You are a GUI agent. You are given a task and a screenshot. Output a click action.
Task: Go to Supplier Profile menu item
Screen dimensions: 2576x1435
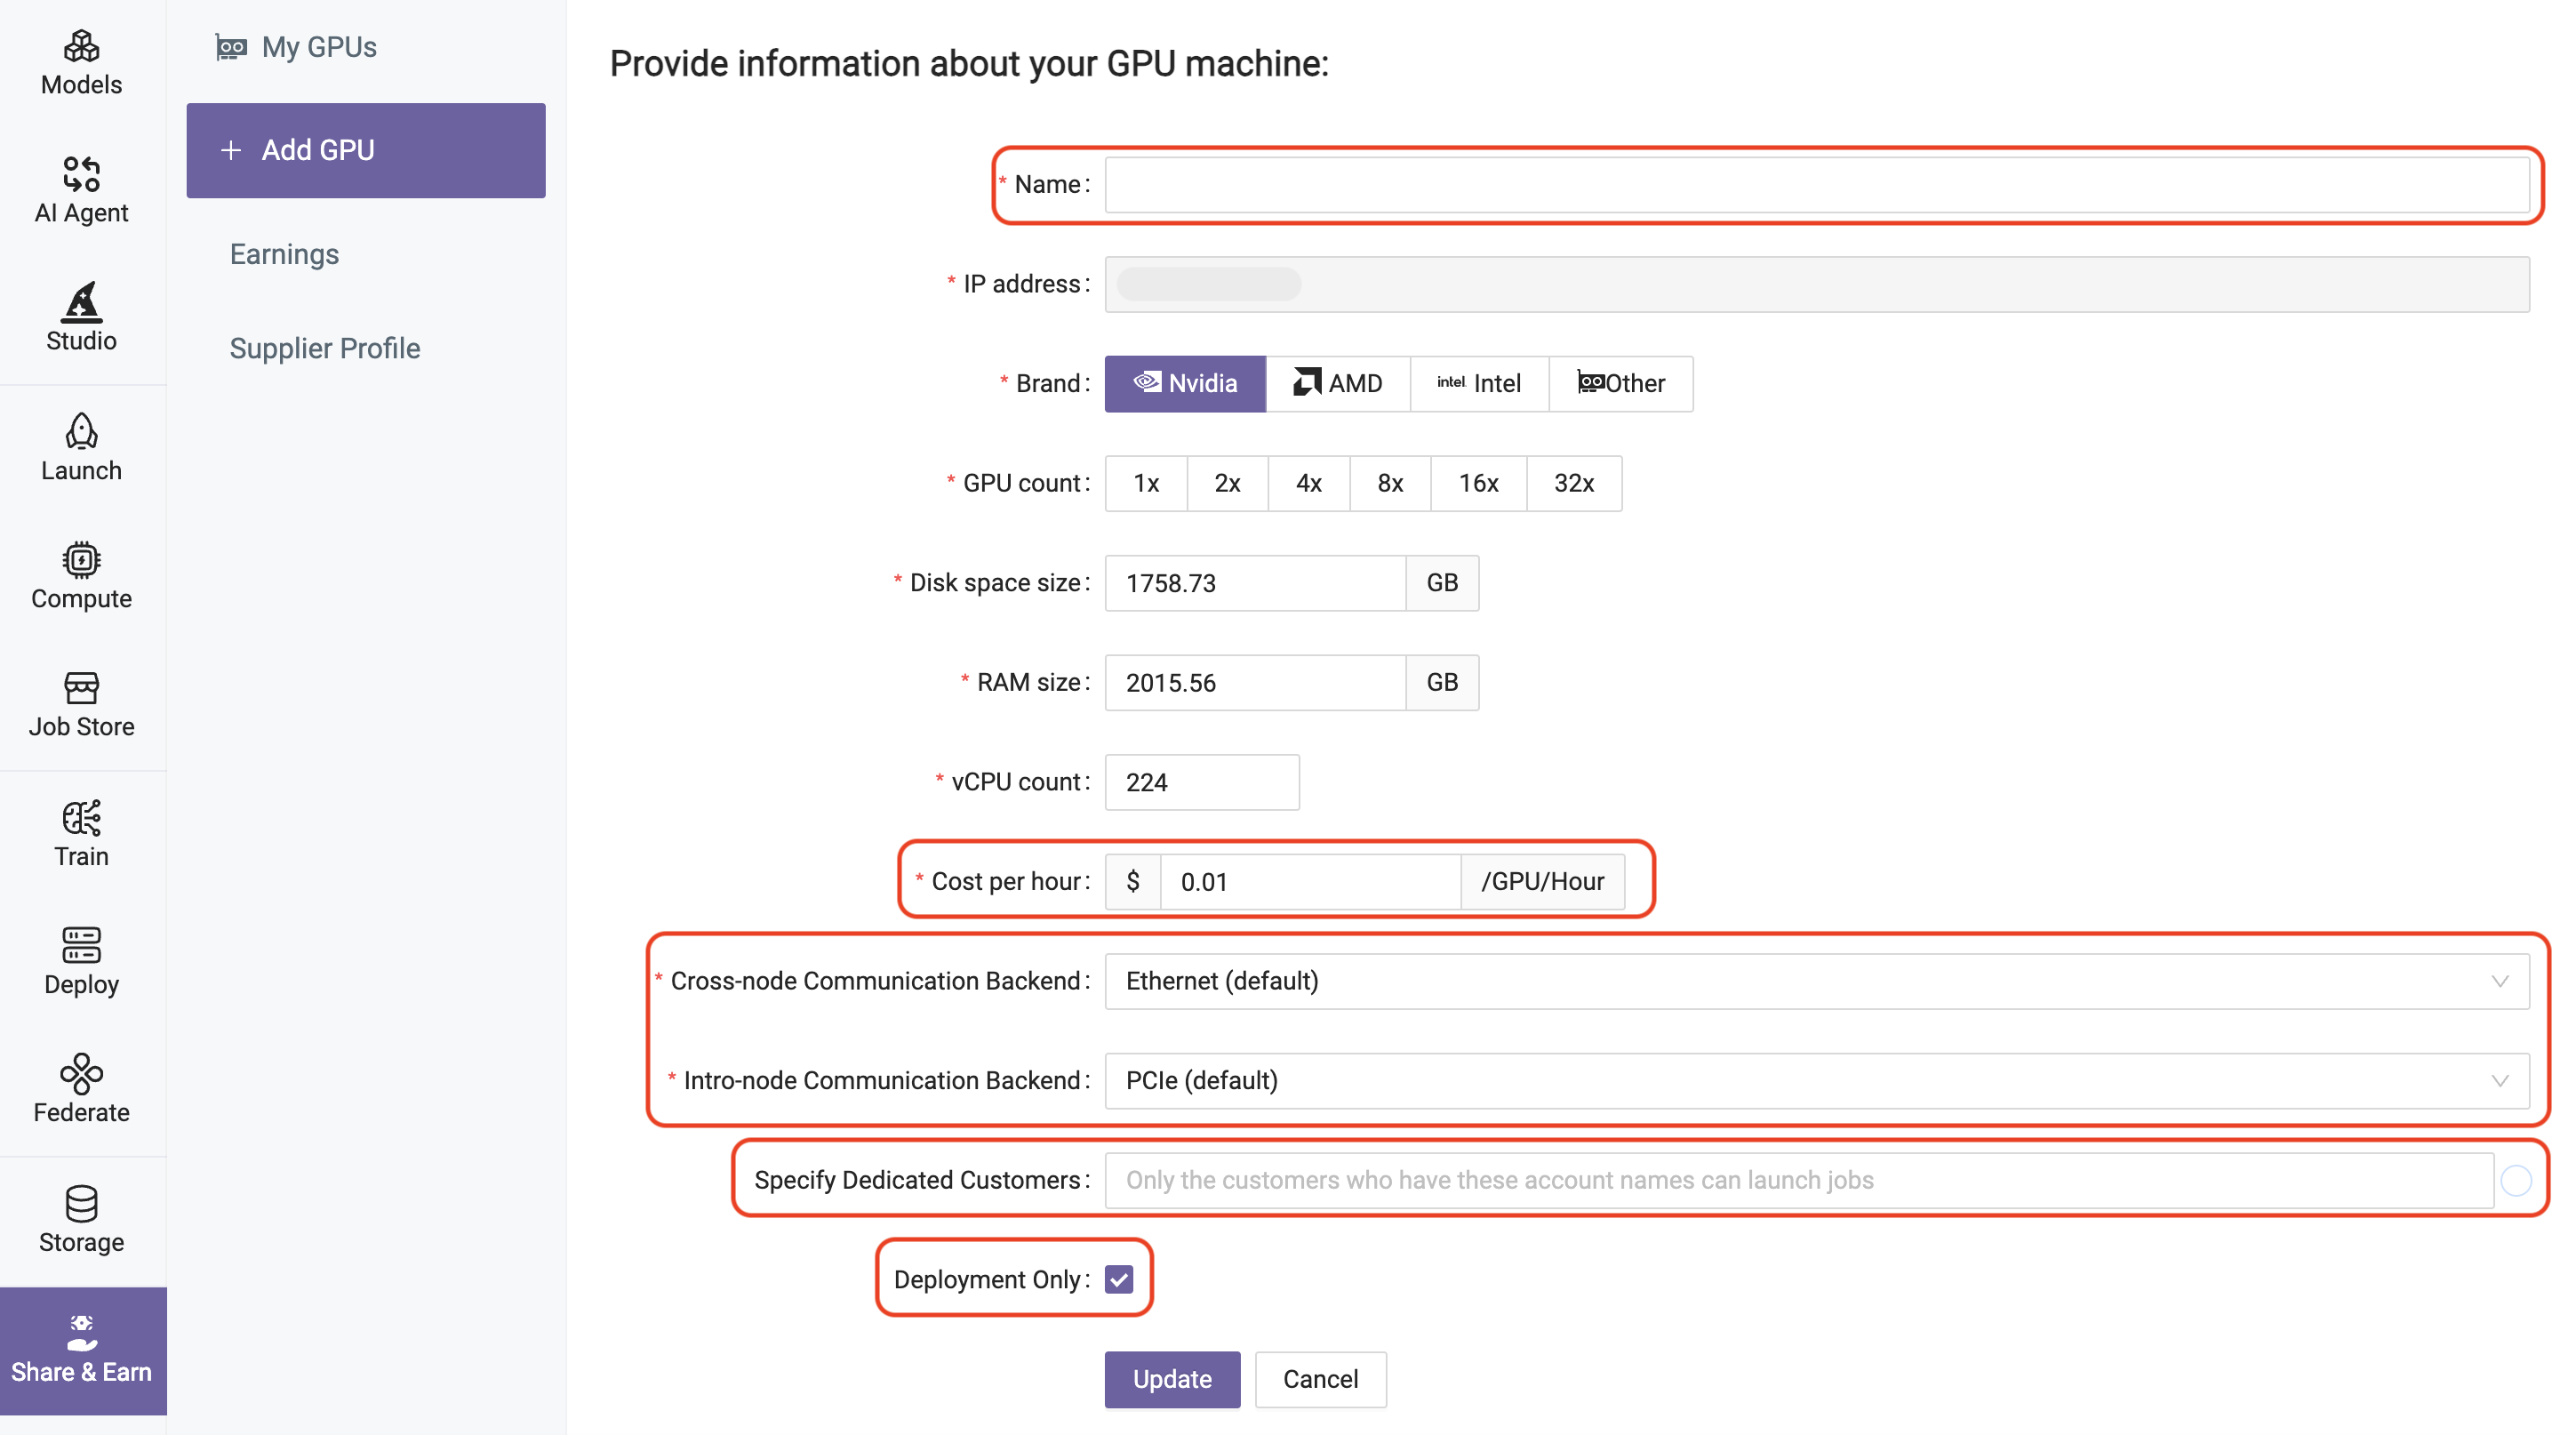coord(325,348)
